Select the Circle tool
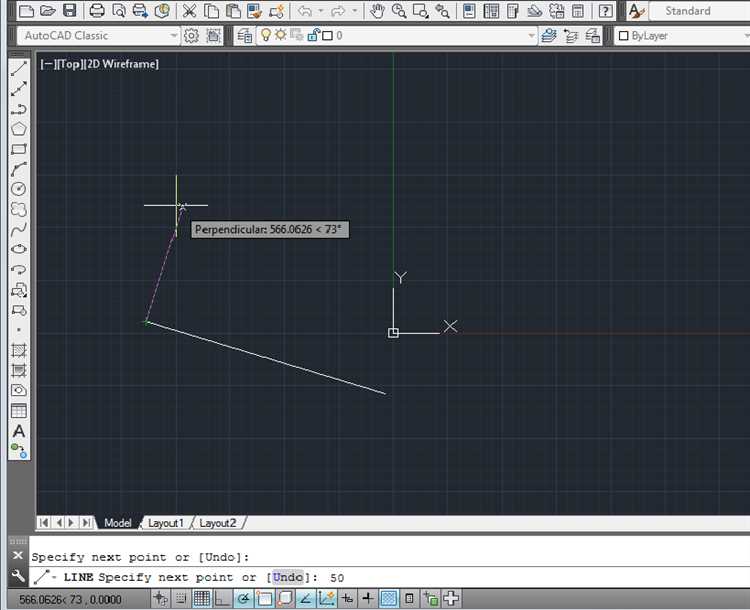Viewport: 750px width, 610px height. tap(19, 189)
